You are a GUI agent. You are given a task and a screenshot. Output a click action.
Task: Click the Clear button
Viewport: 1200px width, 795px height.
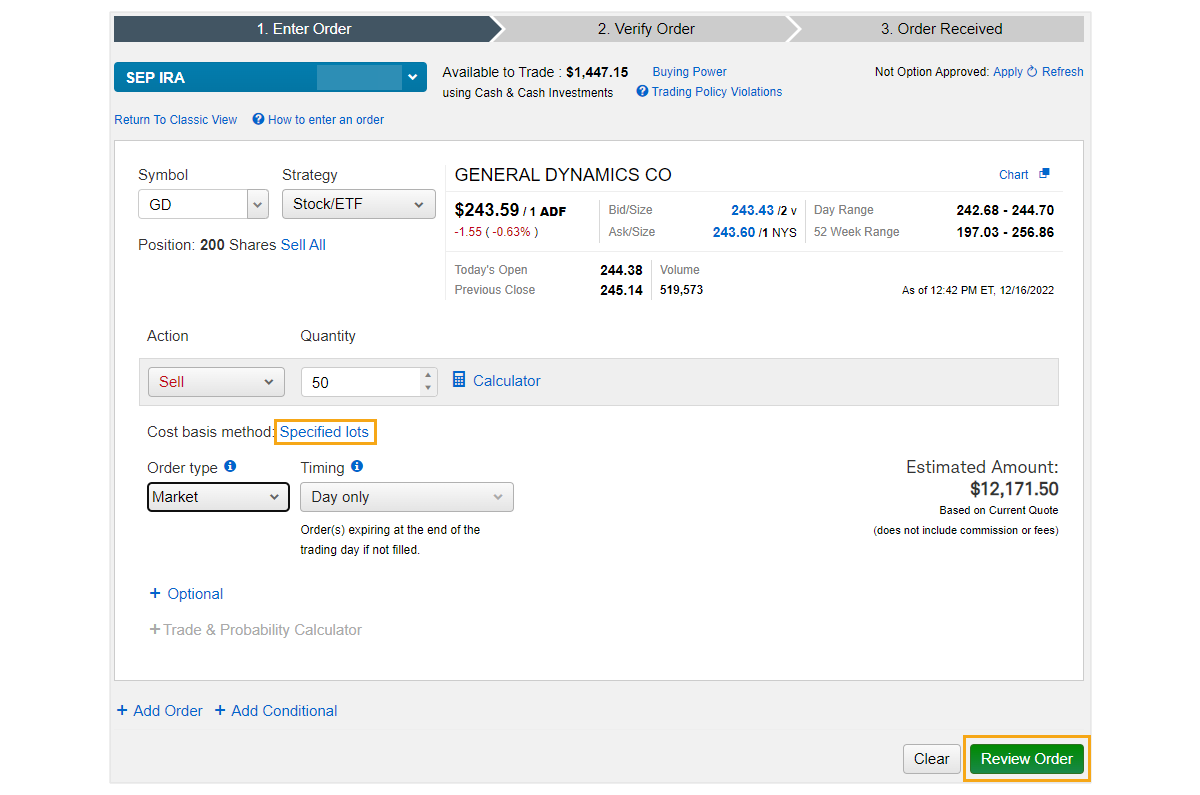pos(931,759)
